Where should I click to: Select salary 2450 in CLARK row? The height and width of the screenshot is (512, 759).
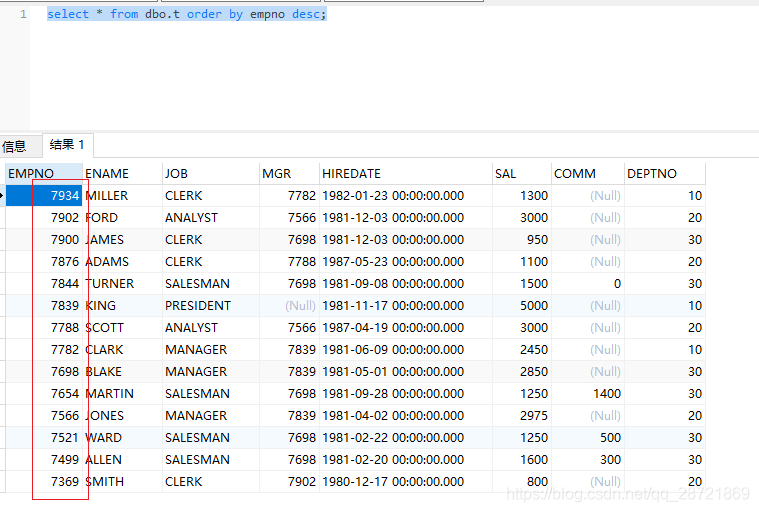coord(521,350)
